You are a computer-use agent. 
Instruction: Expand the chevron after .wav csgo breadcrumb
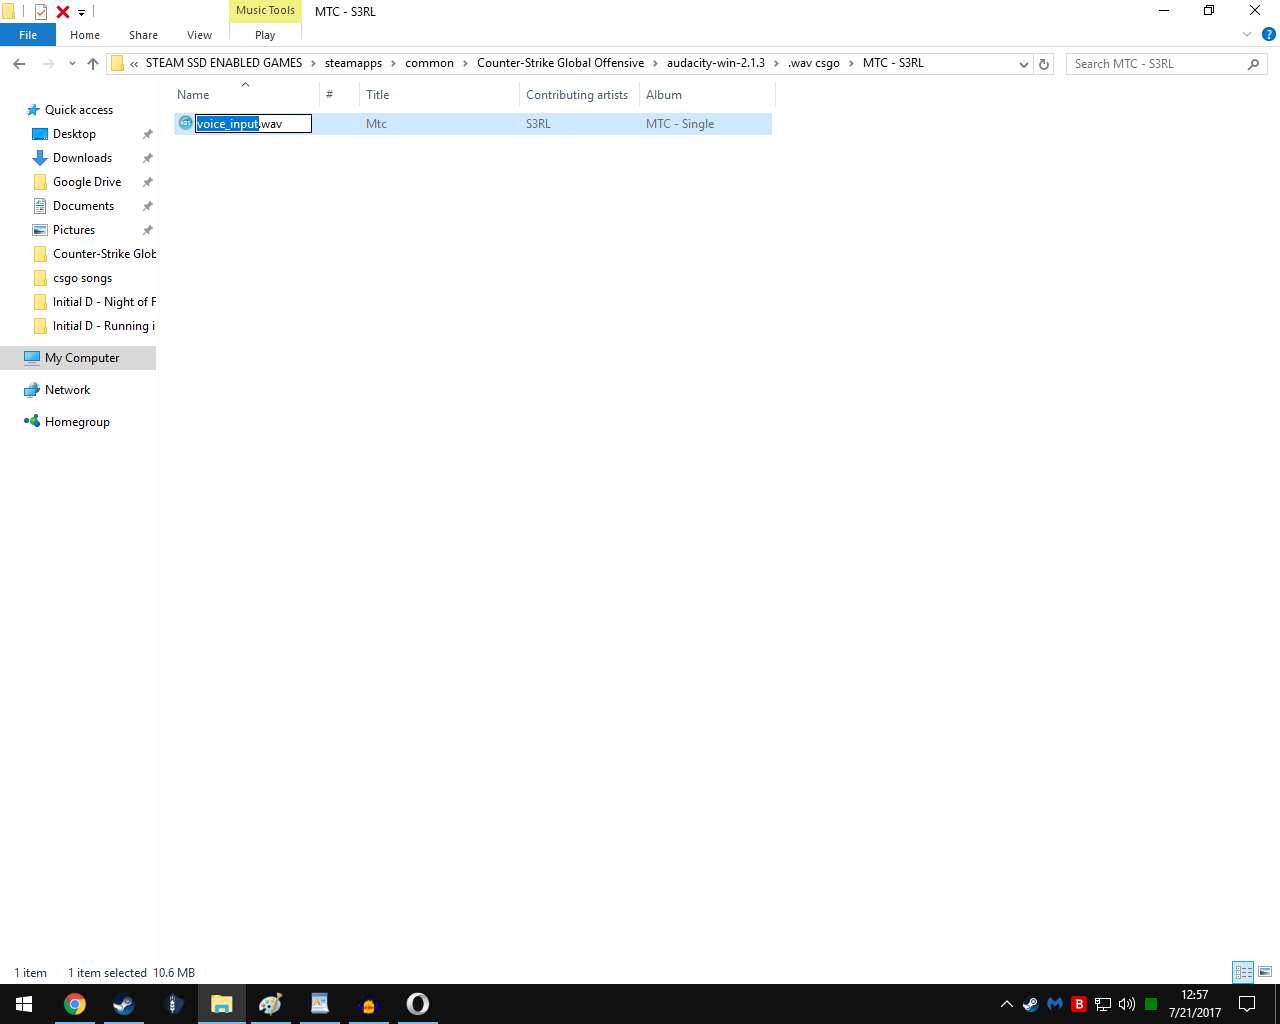point(852,63)
